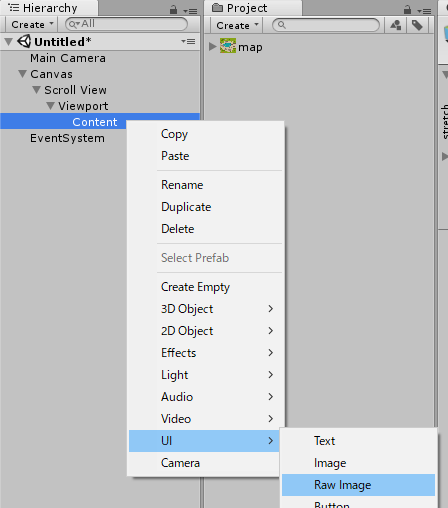
Task: Choose Copy in the context menu
Action: click(x=206, y=134)
